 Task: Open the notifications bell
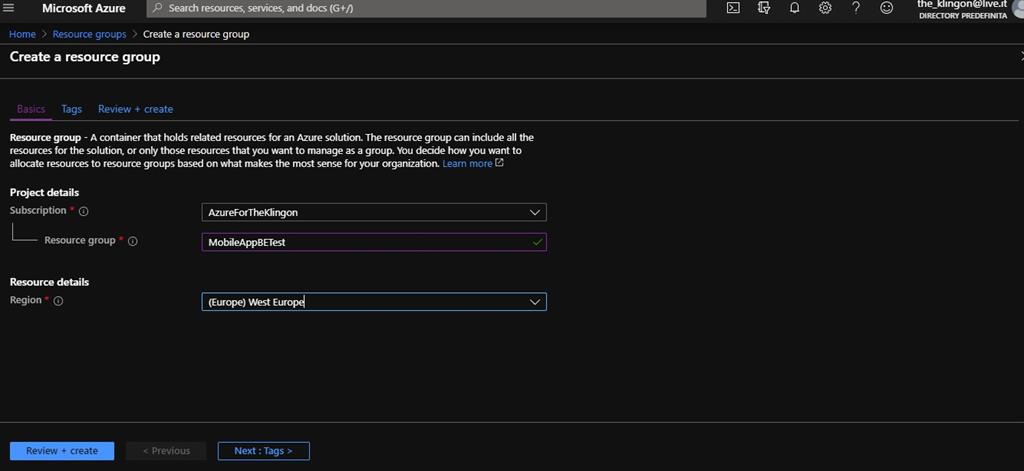tap(795, 8)
